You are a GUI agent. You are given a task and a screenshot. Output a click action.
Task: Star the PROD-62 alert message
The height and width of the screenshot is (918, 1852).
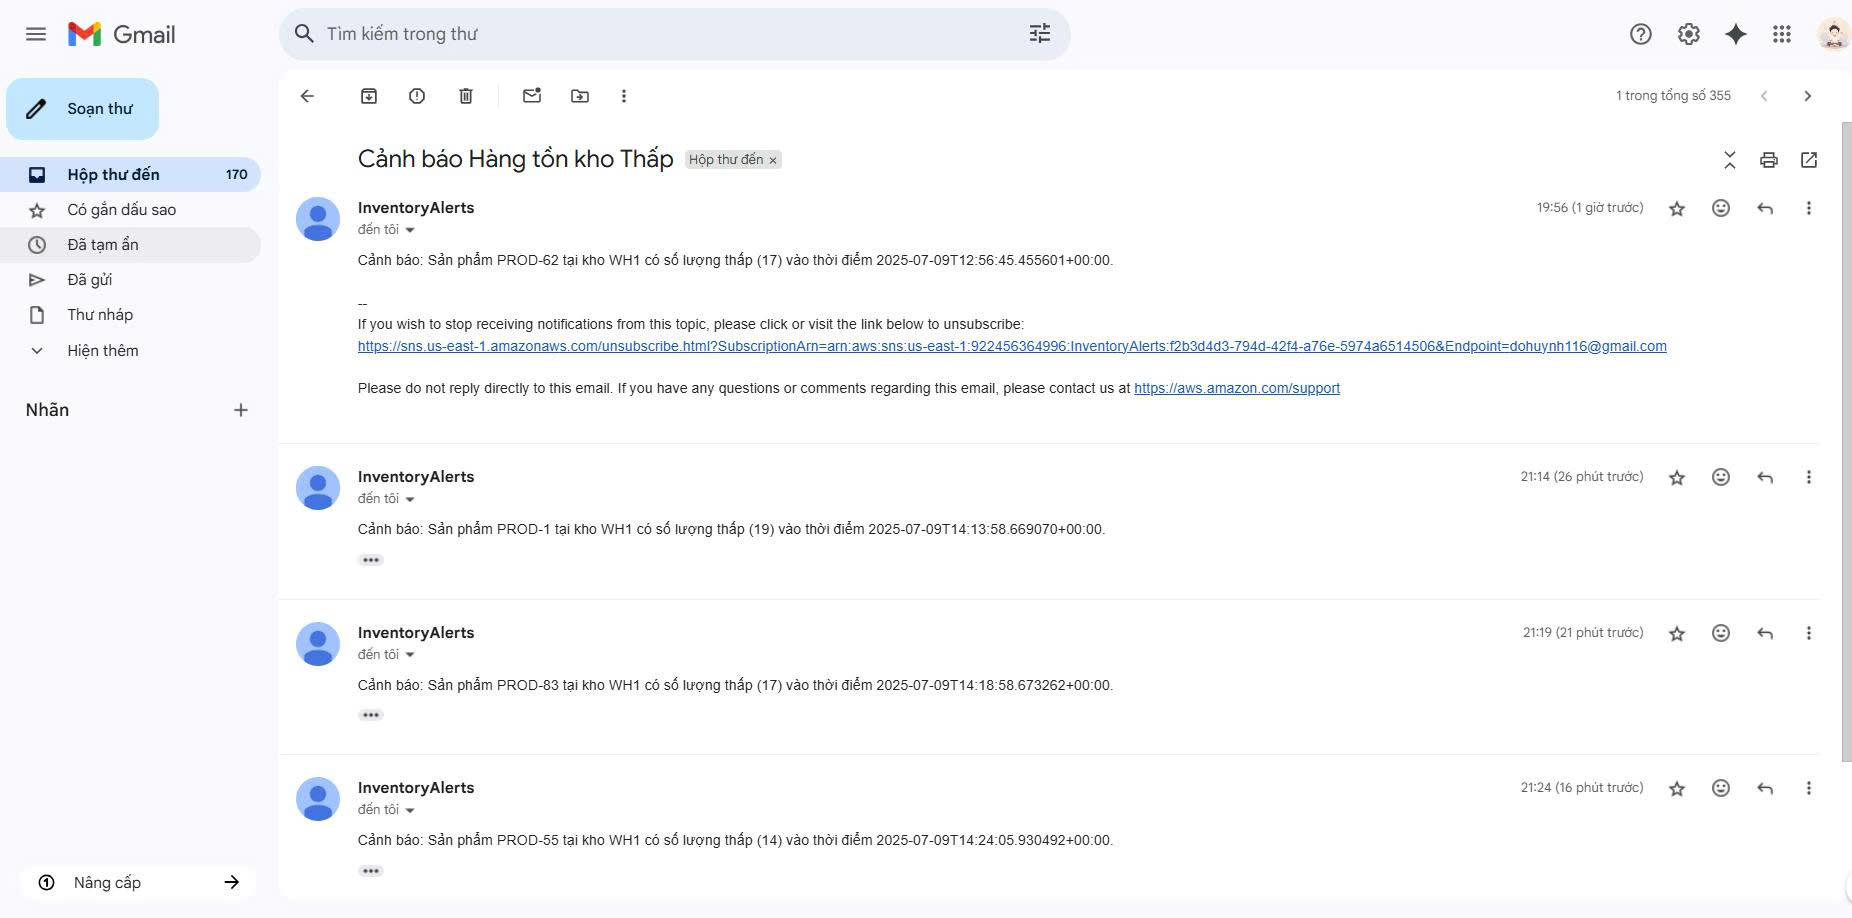[1677, 209]
